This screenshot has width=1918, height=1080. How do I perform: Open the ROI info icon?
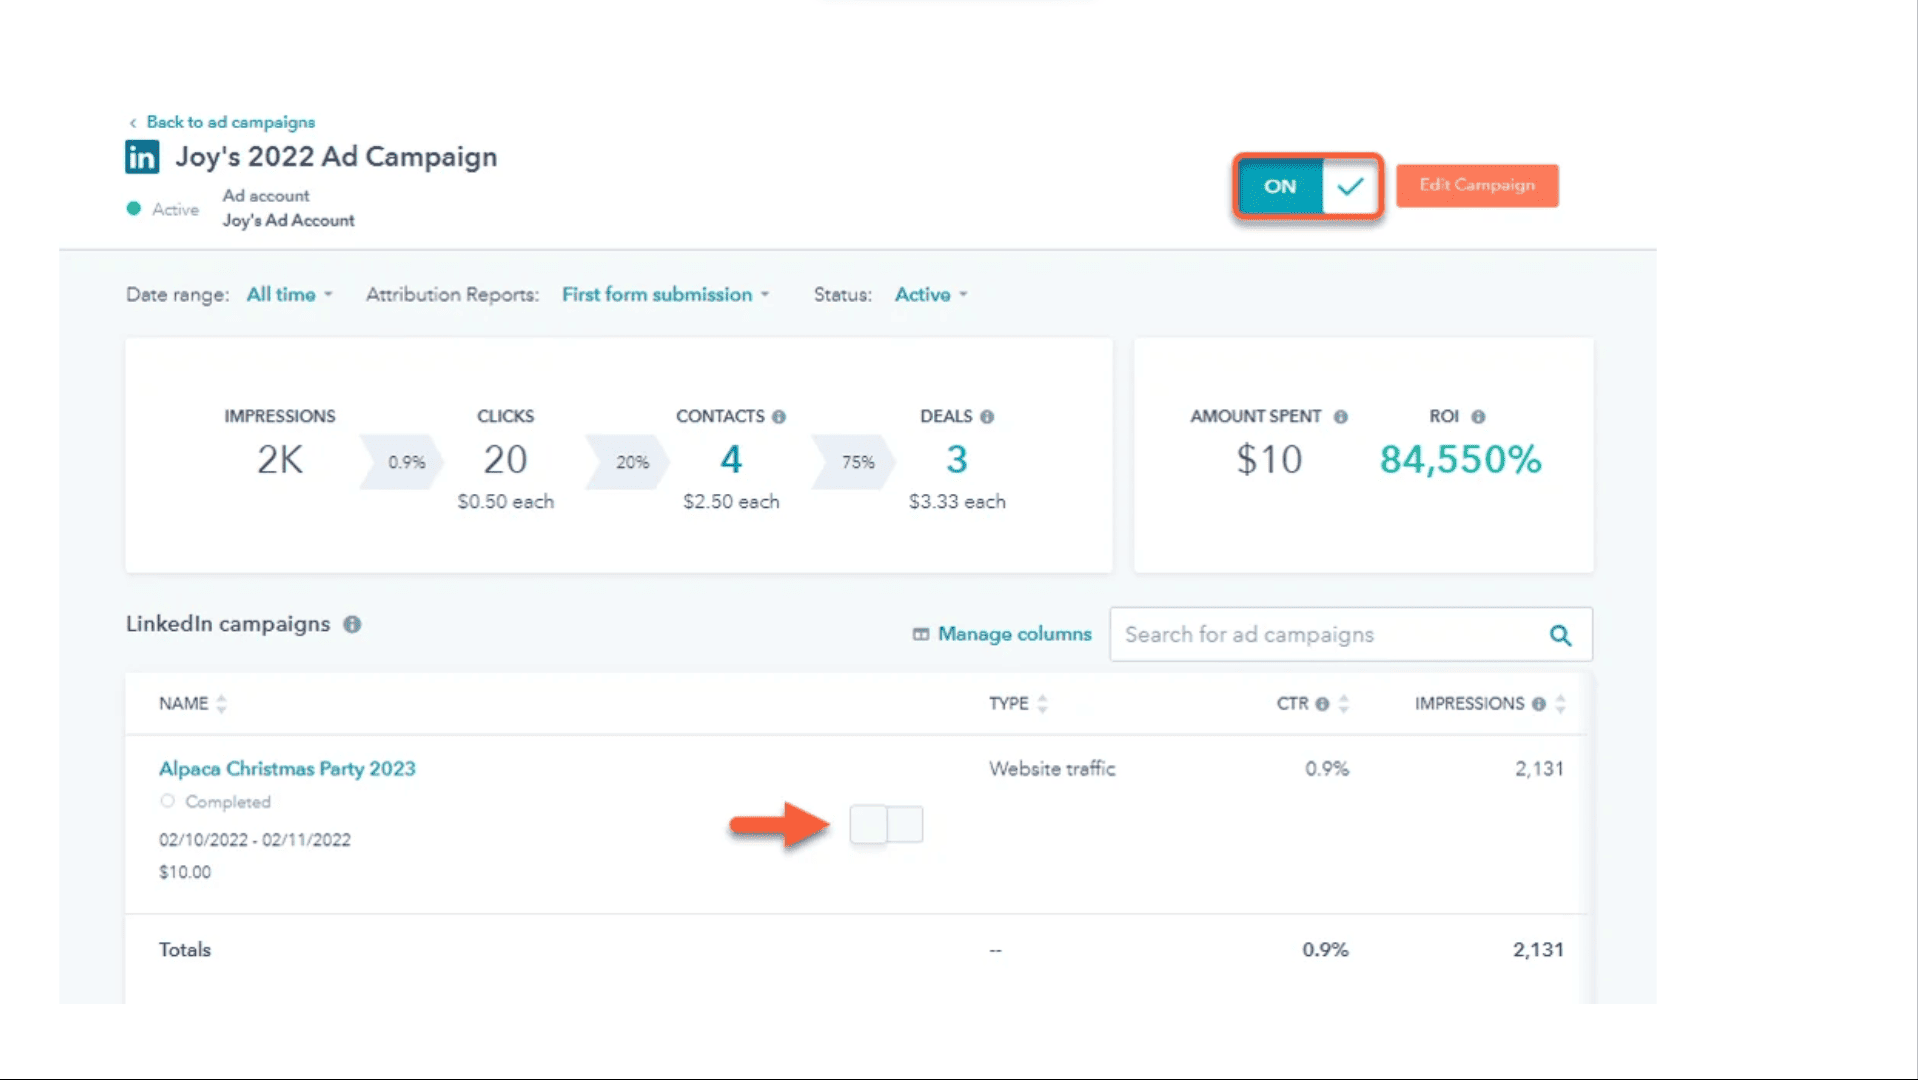tap(1478, 416)
